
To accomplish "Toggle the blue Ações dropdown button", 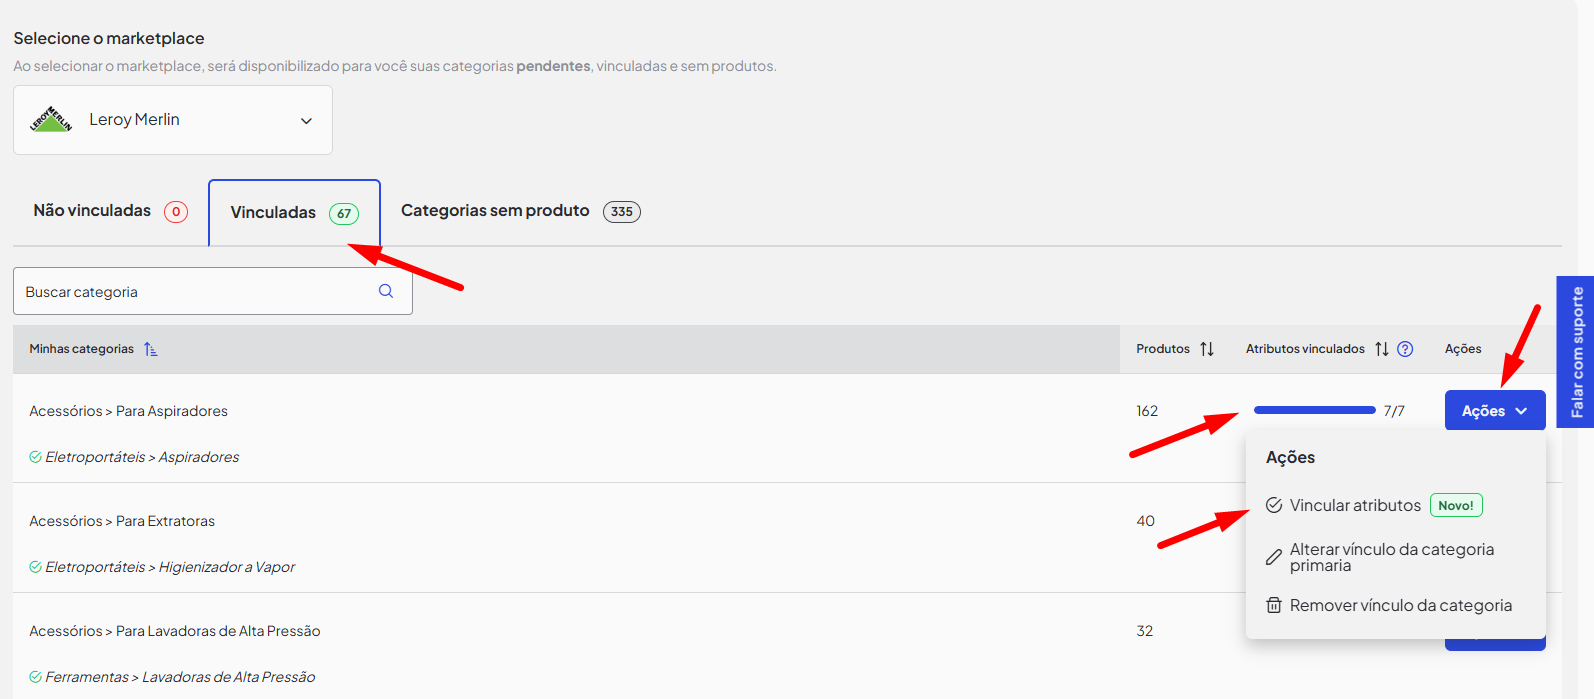I will [1494, 411].
